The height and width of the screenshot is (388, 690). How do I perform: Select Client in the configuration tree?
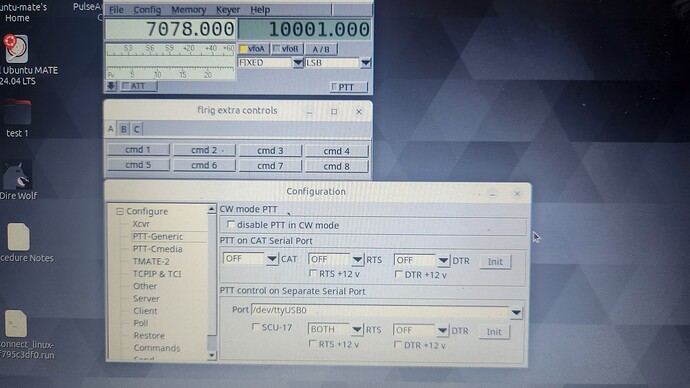point(145,311)
